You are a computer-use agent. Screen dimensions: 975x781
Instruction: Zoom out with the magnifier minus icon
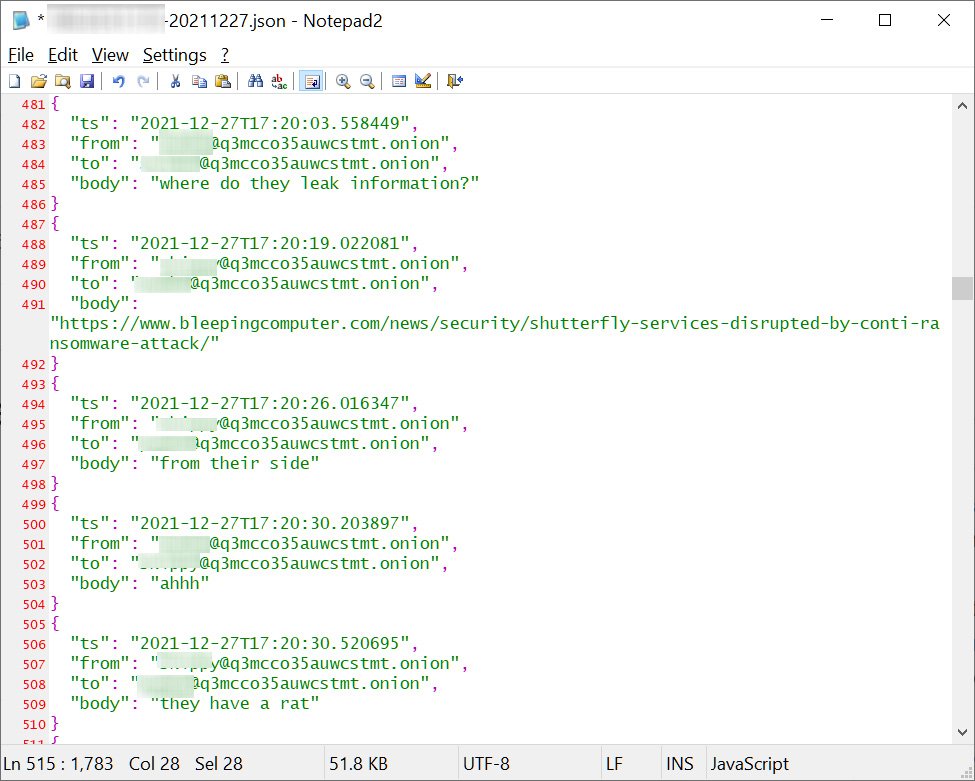(367, 81)
